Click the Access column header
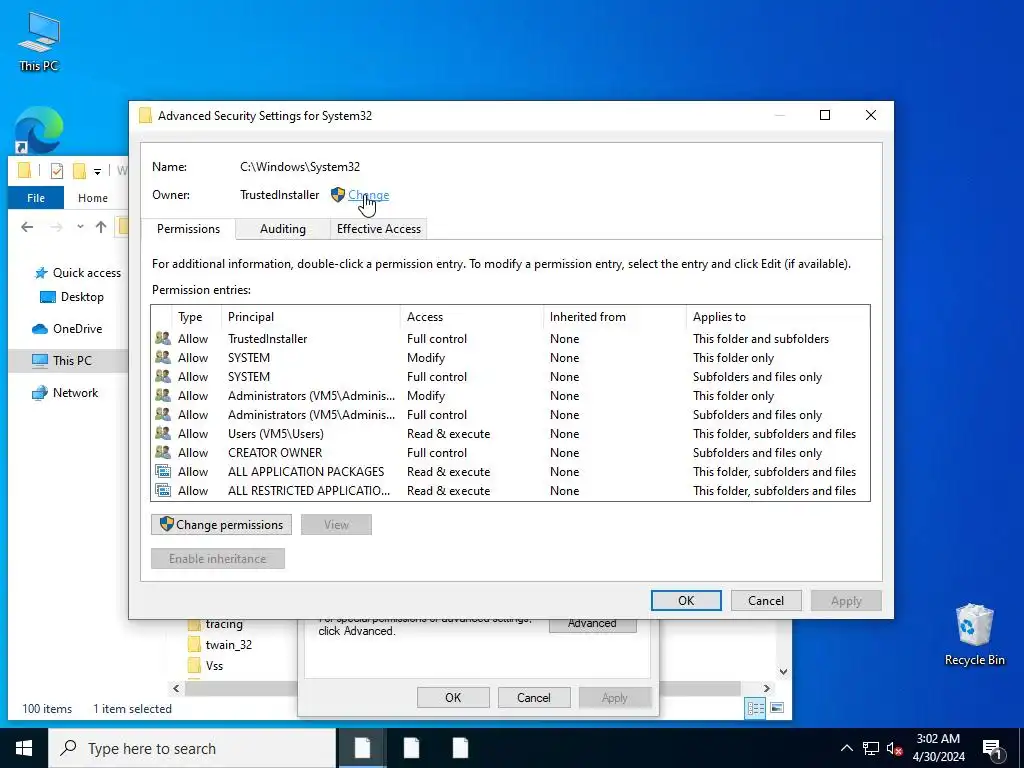 472,317
